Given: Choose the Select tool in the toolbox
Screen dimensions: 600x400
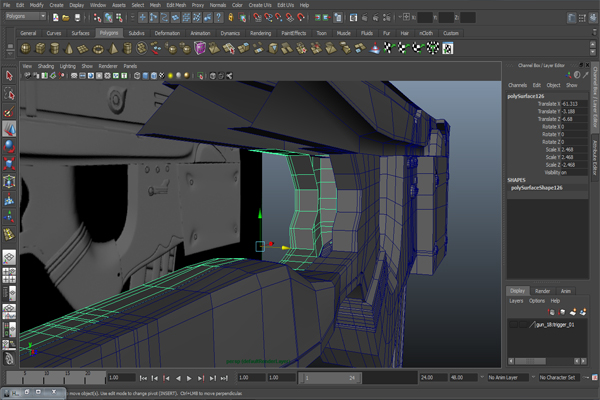Looking at the screenshot, I should click(x=9, y=76).
